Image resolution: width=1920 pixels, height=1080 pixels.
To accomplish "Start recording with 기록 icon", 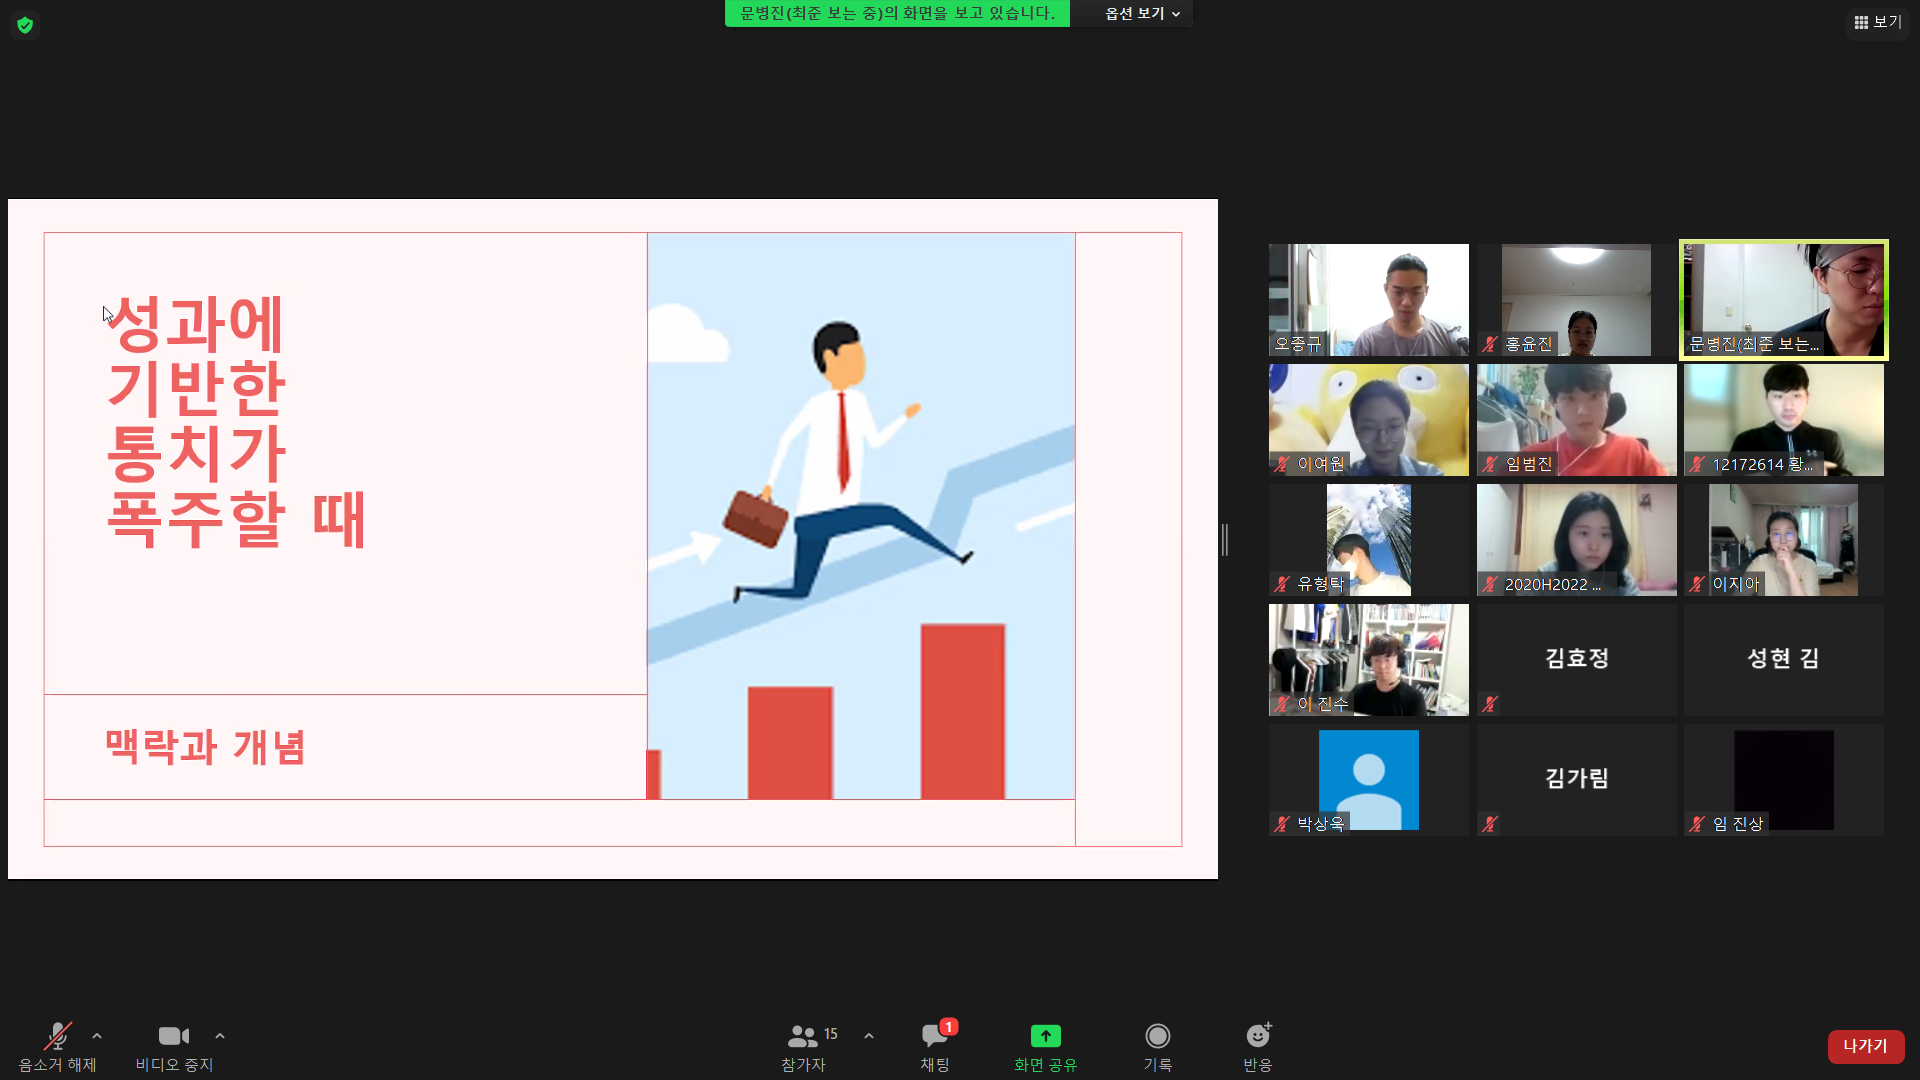I will pyautogui.click(x=1157, y=1037).
